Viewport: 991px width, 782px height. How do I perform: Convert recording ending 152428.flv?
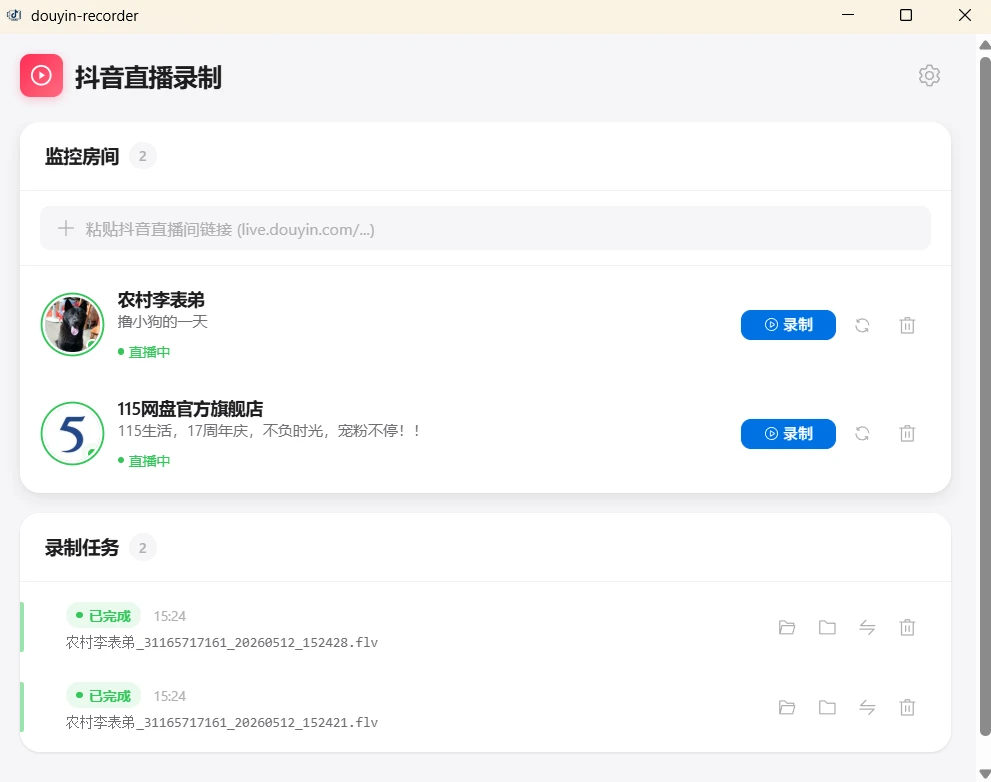(x=867, y=627)
